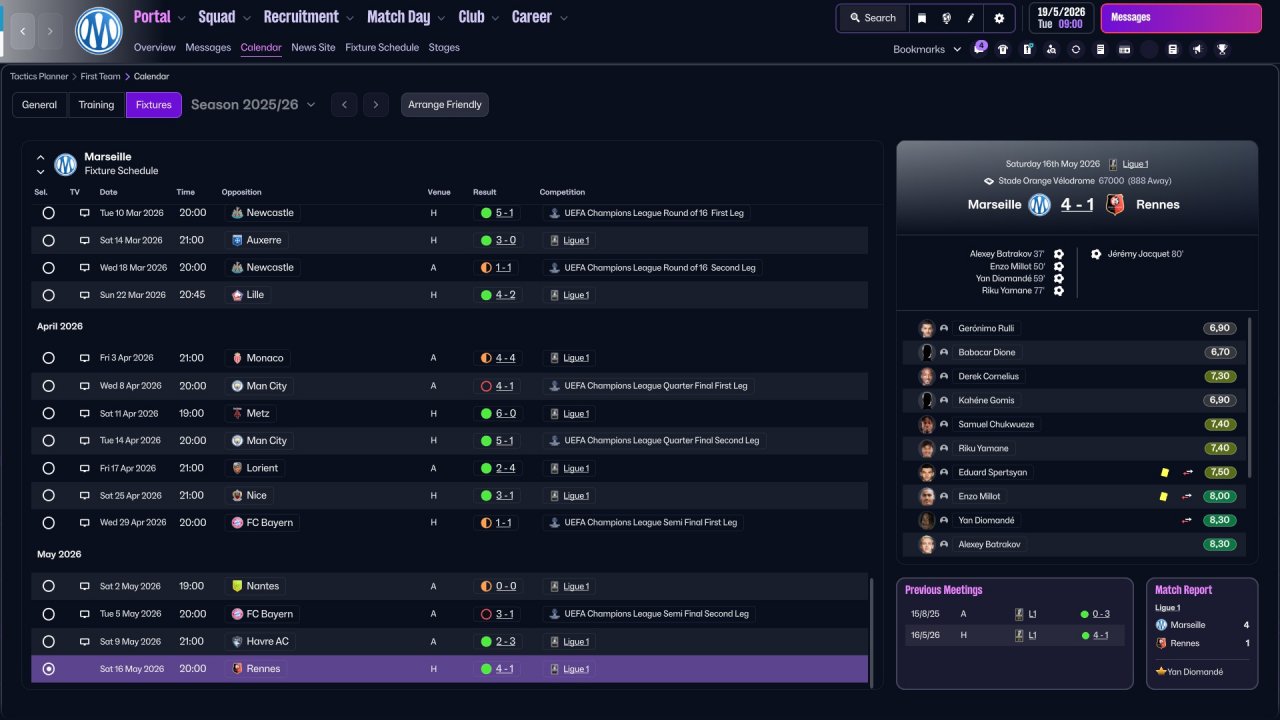
Task: Open the Club menu dropdown arrow
Action: coord(494,18)
